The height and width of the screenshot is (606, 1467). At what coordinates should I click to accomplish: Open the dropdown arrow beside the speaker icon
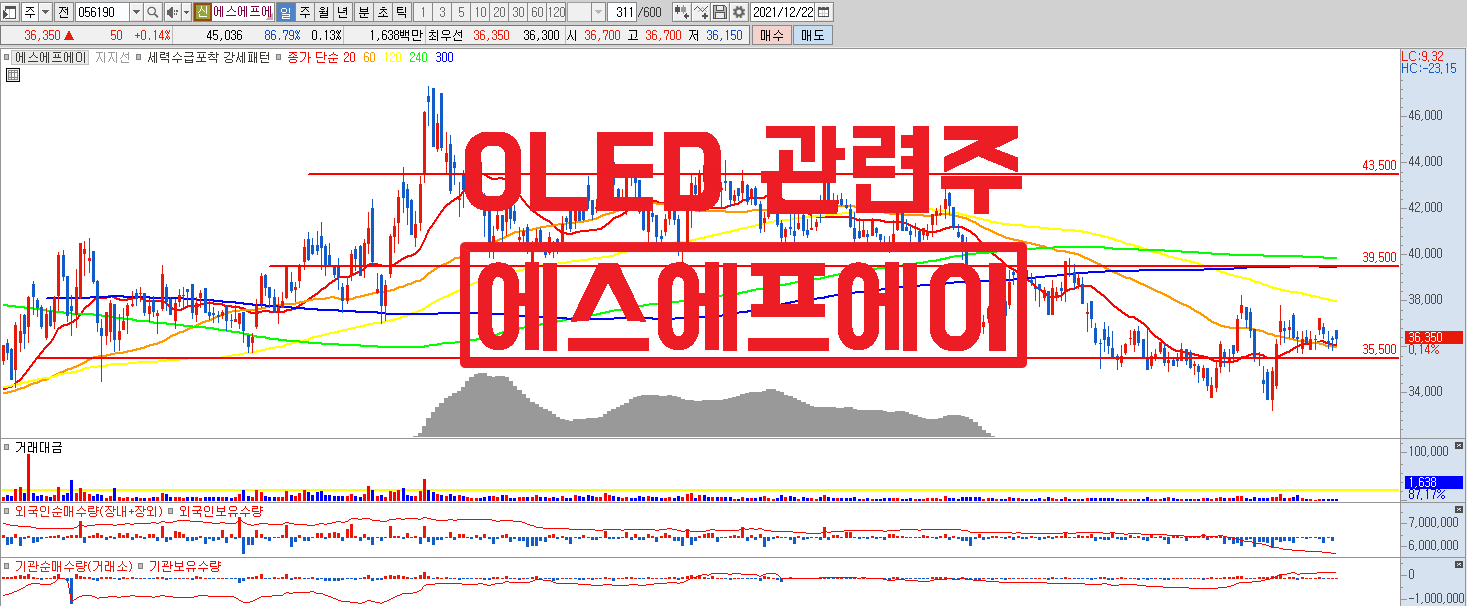click(186, 12)
